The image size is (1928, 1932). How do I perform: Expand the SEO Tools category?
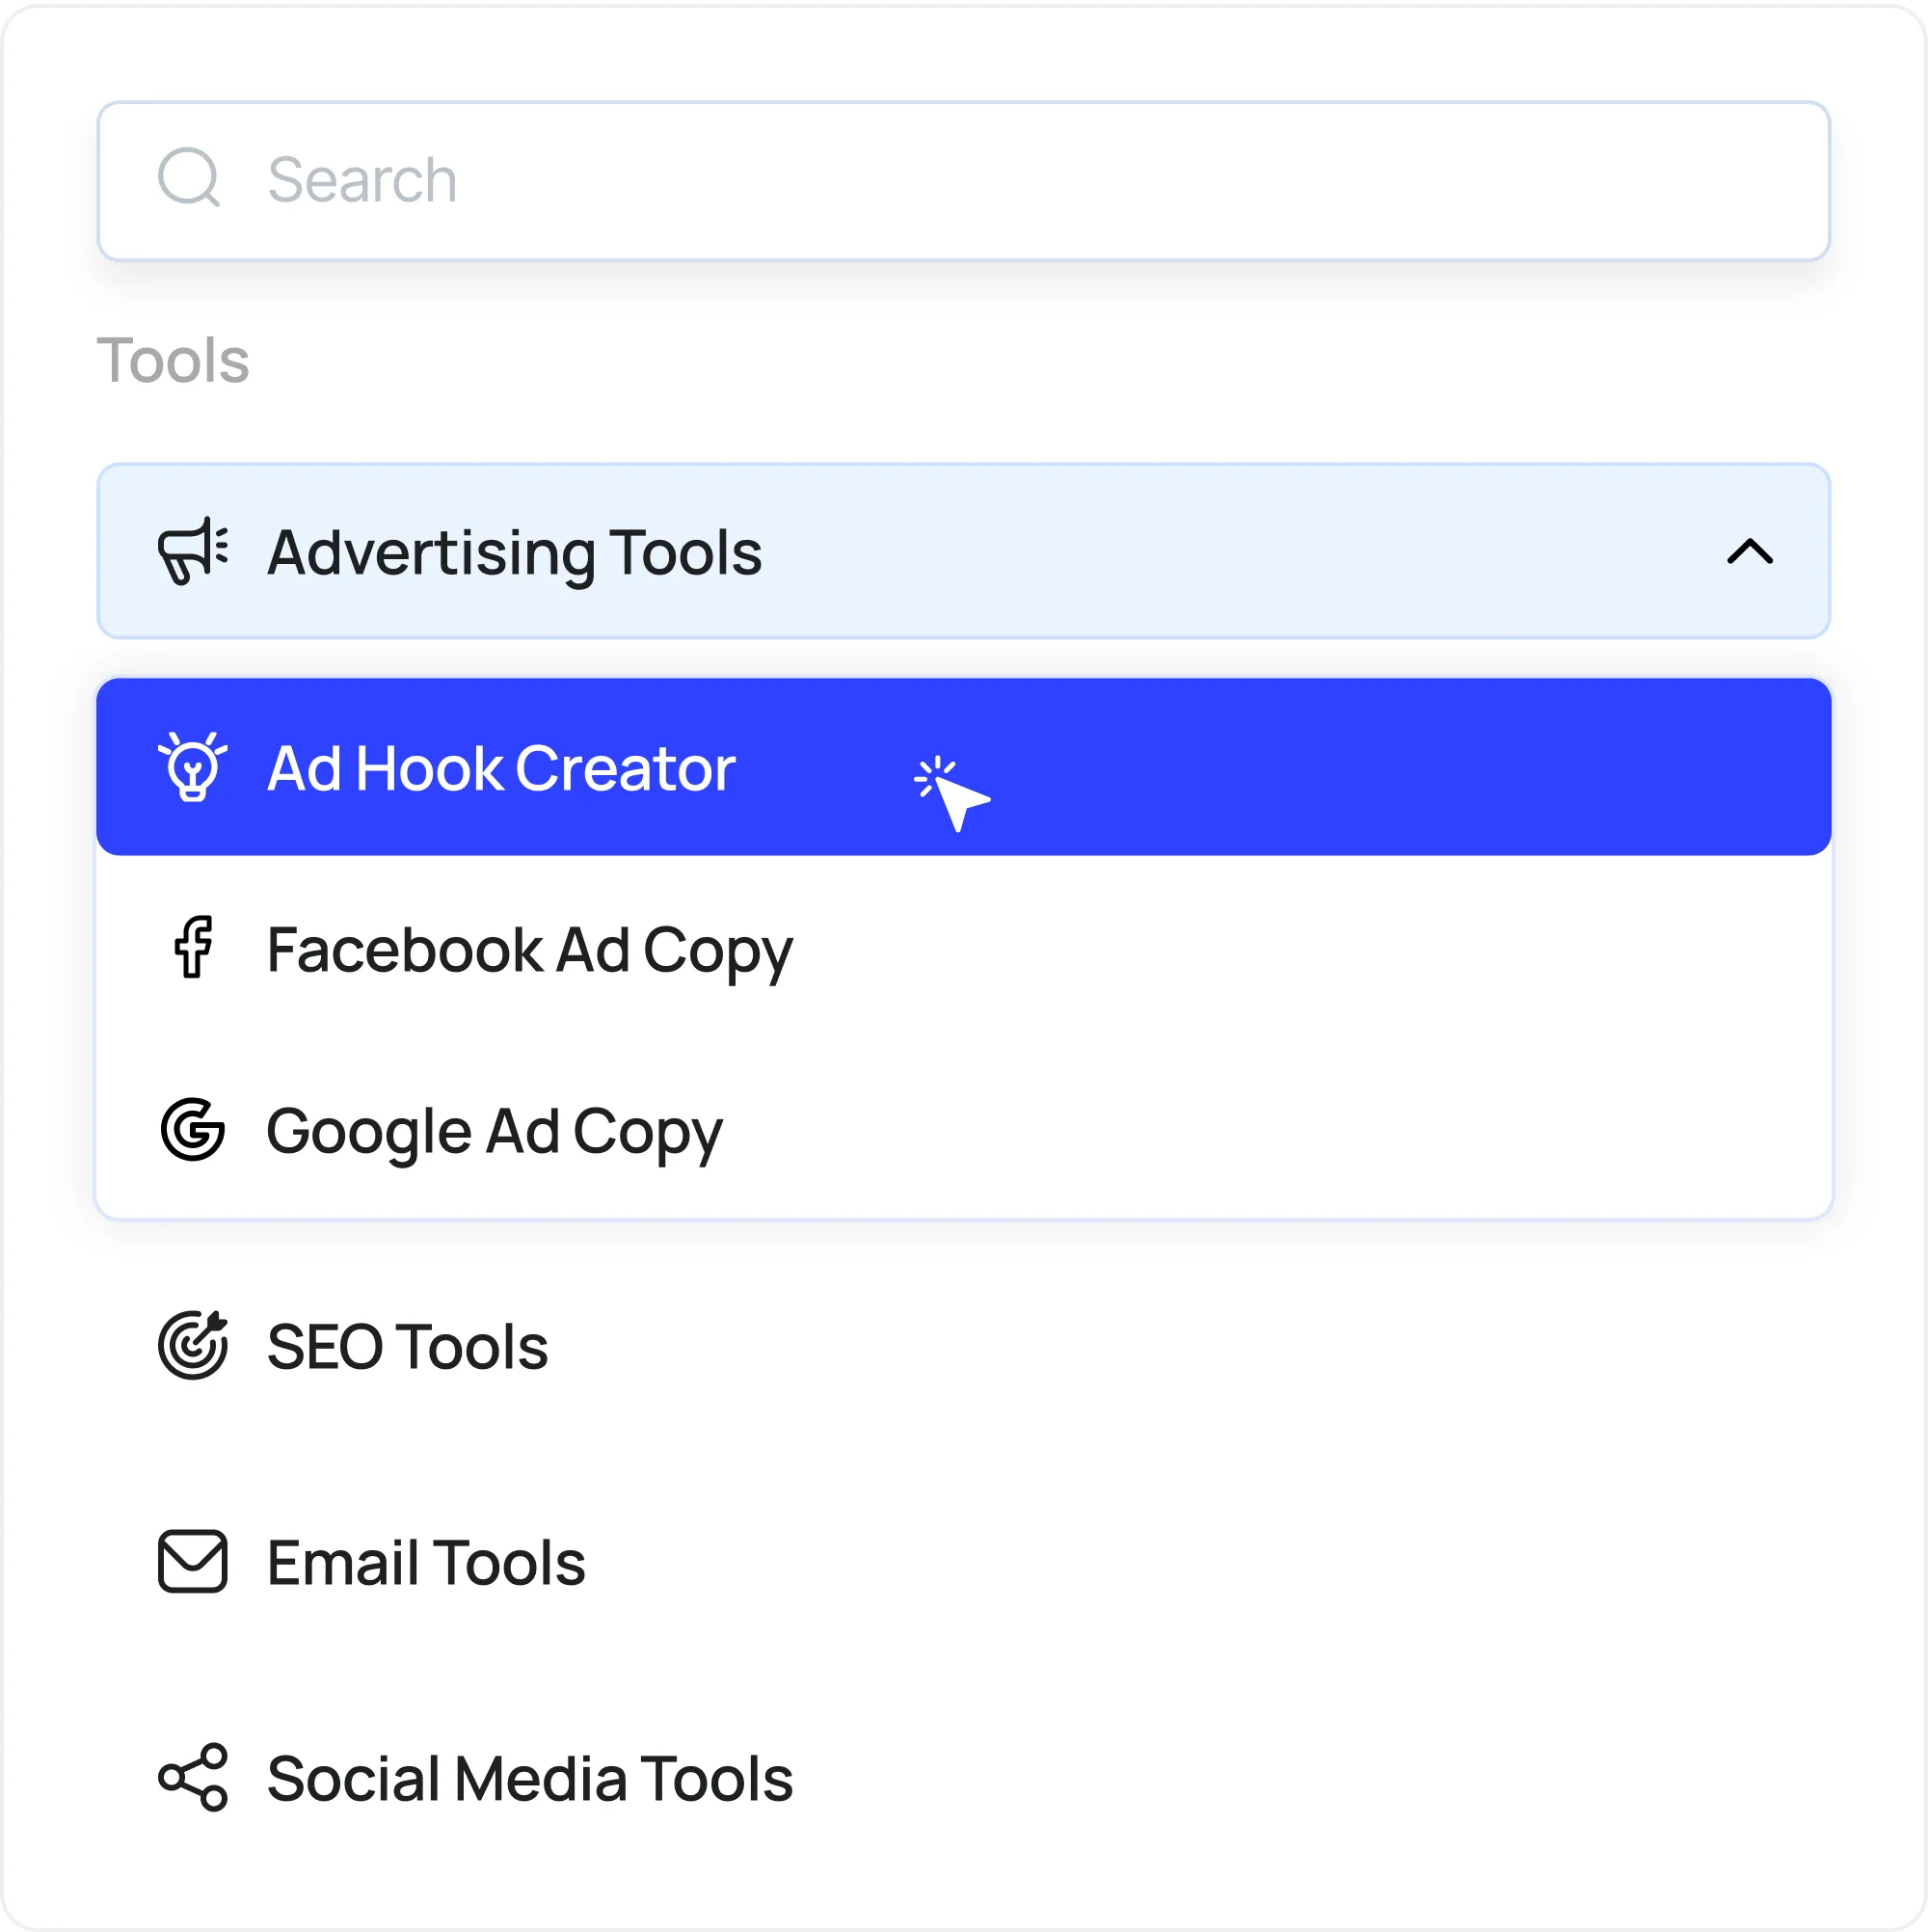coord(407,1346)
